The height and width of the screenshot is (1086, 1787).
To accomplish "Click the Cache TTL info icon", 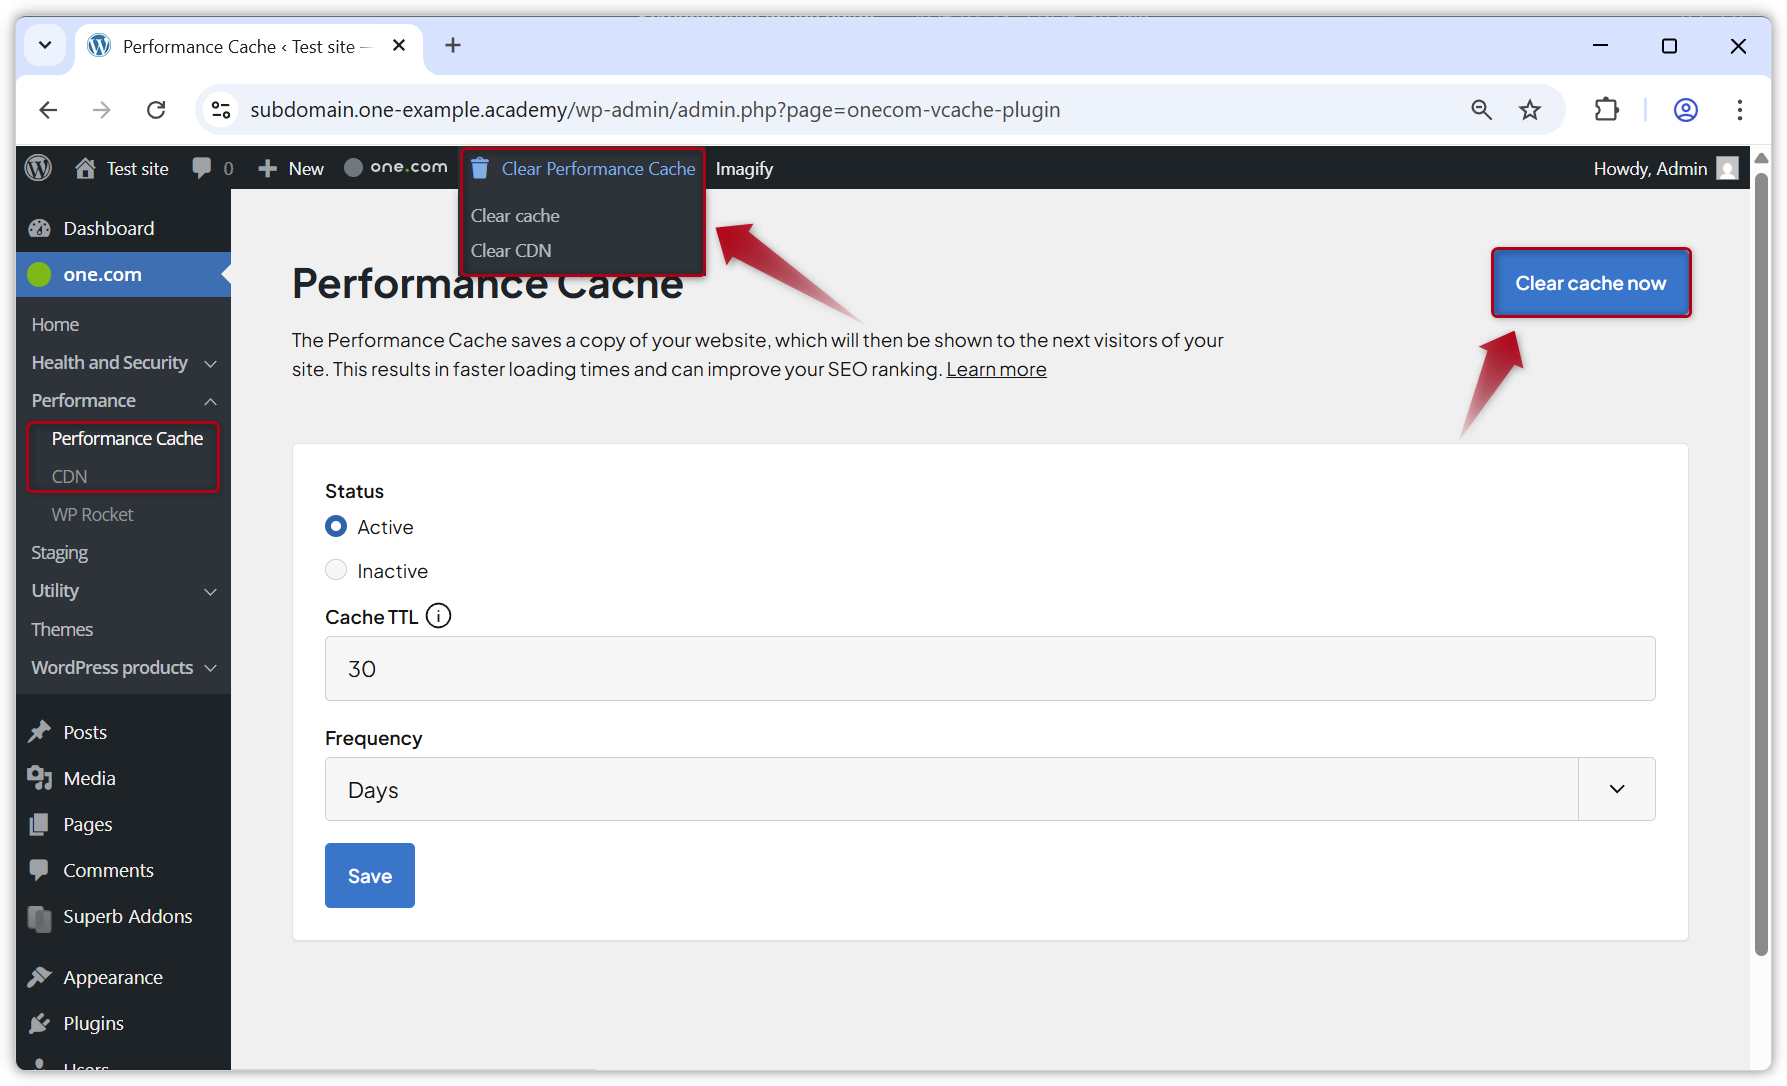I will tap(438, 616).
